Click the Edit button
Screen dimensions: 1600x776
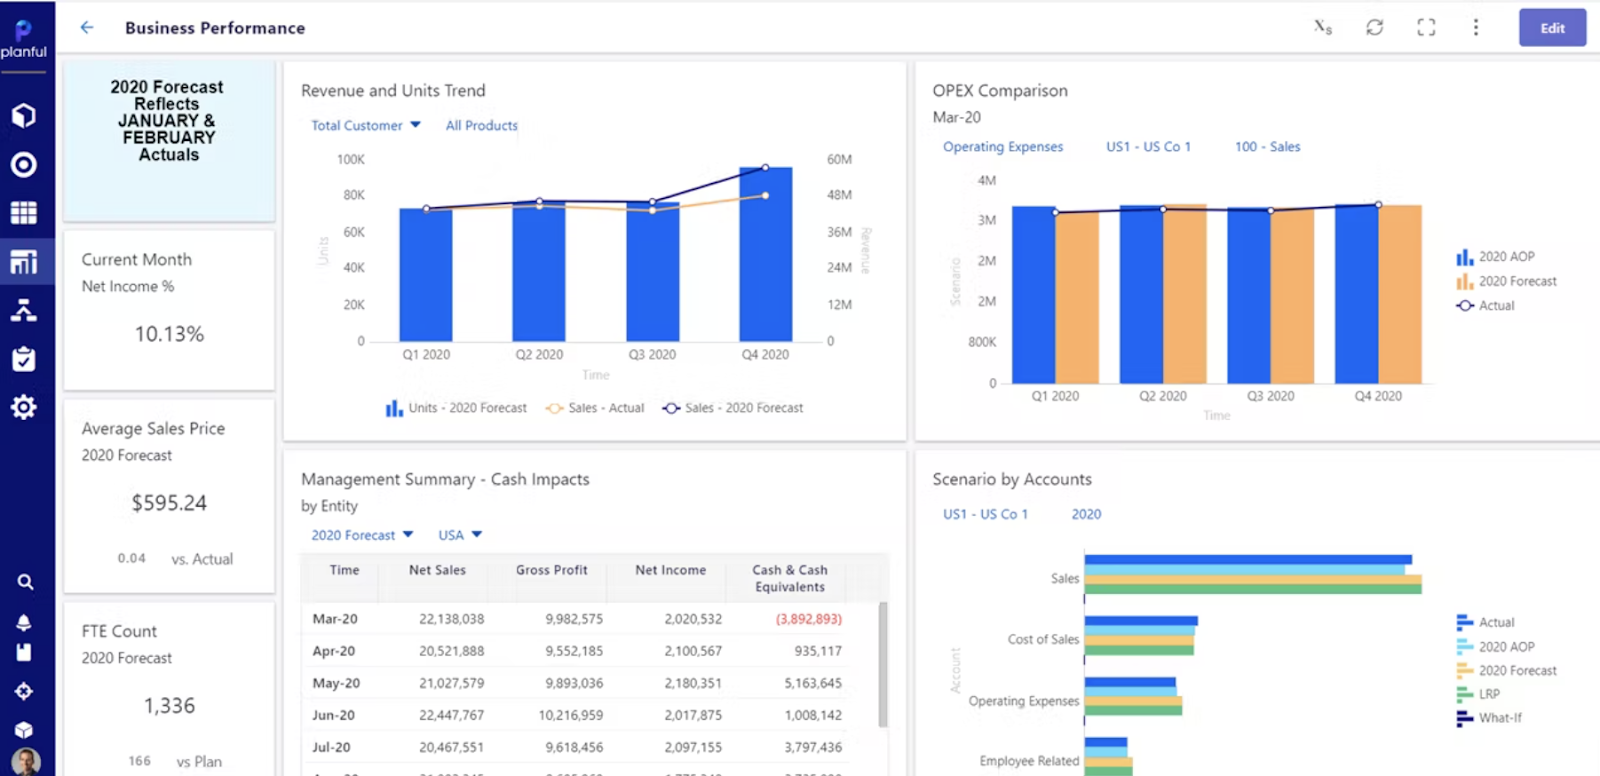[1552, 28]
